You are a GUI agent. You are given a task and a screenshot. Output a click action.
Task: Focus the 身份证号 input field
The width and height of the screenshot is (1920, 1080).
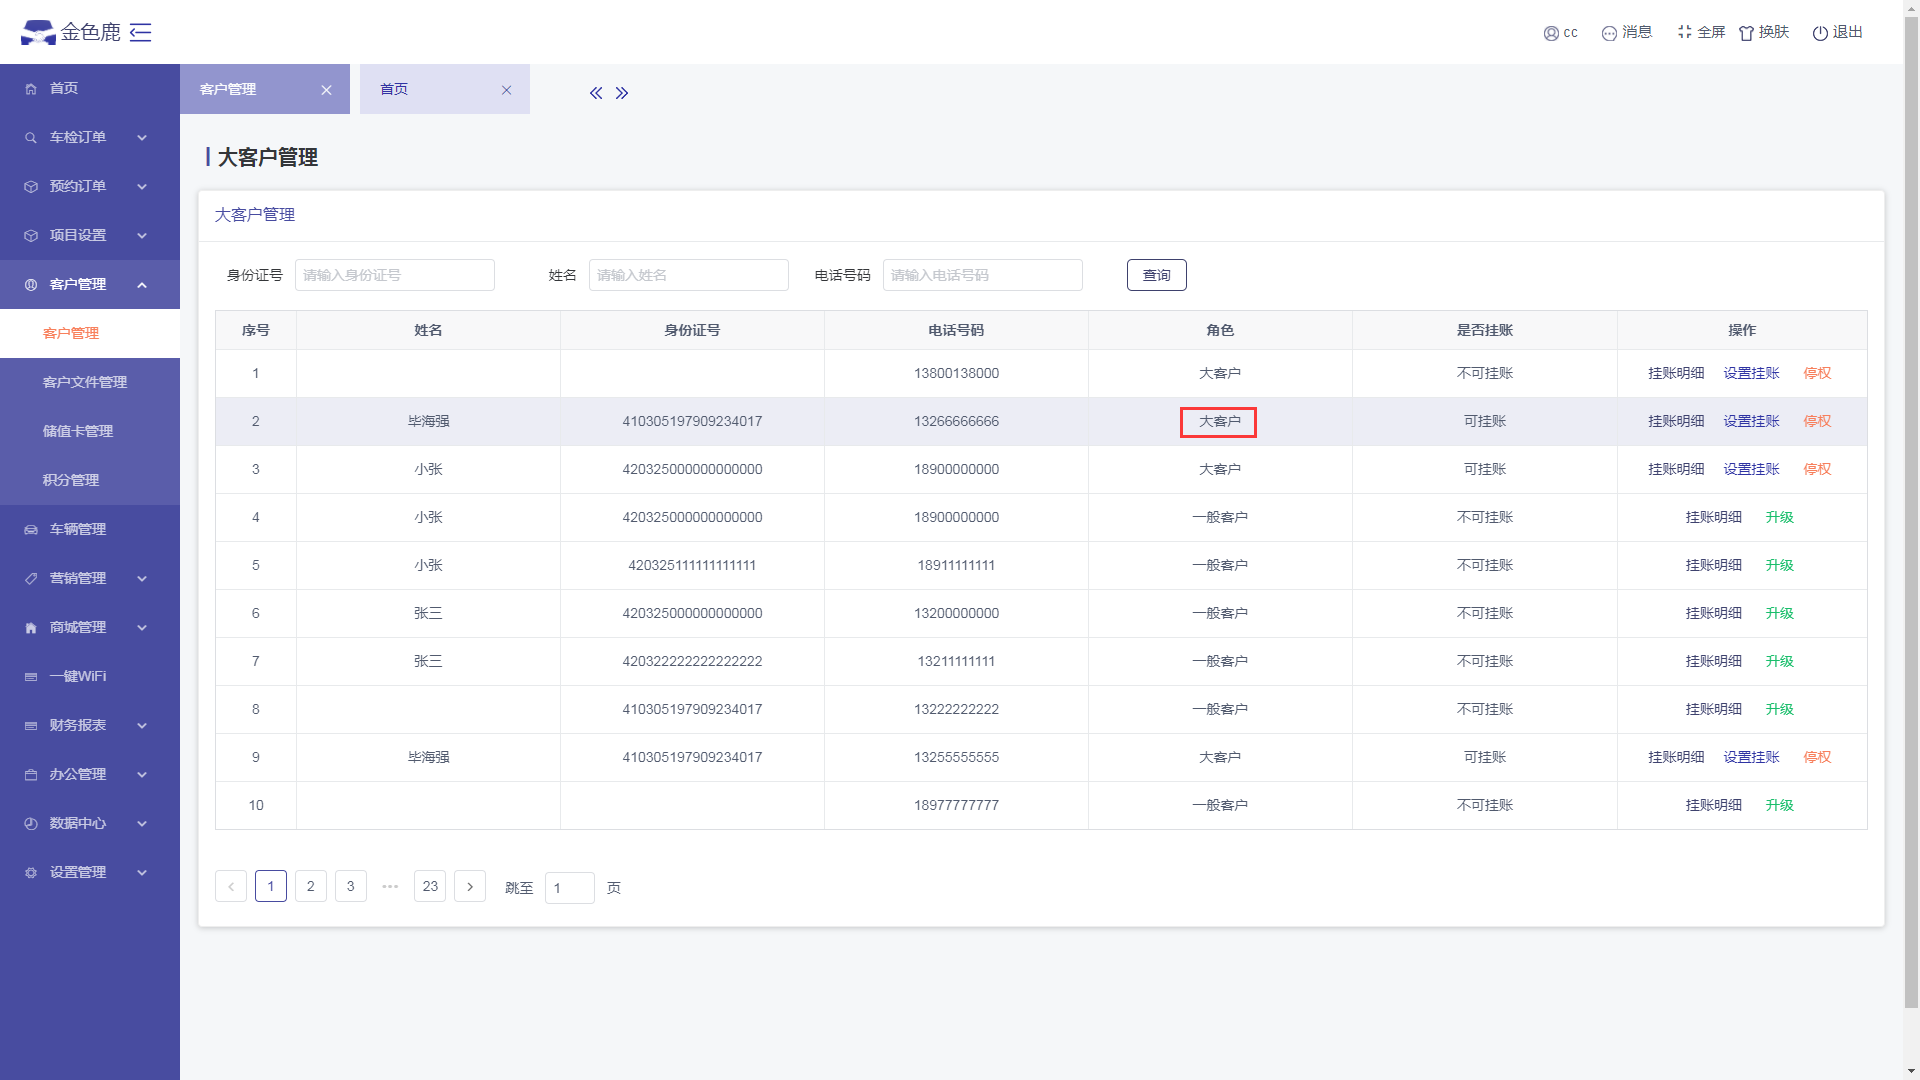point(394,275)
